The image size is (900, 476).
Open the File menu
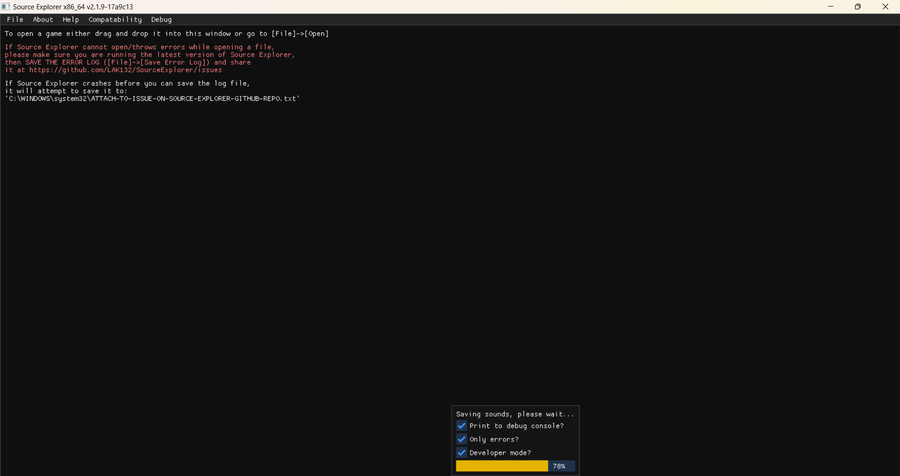[15, 20]
